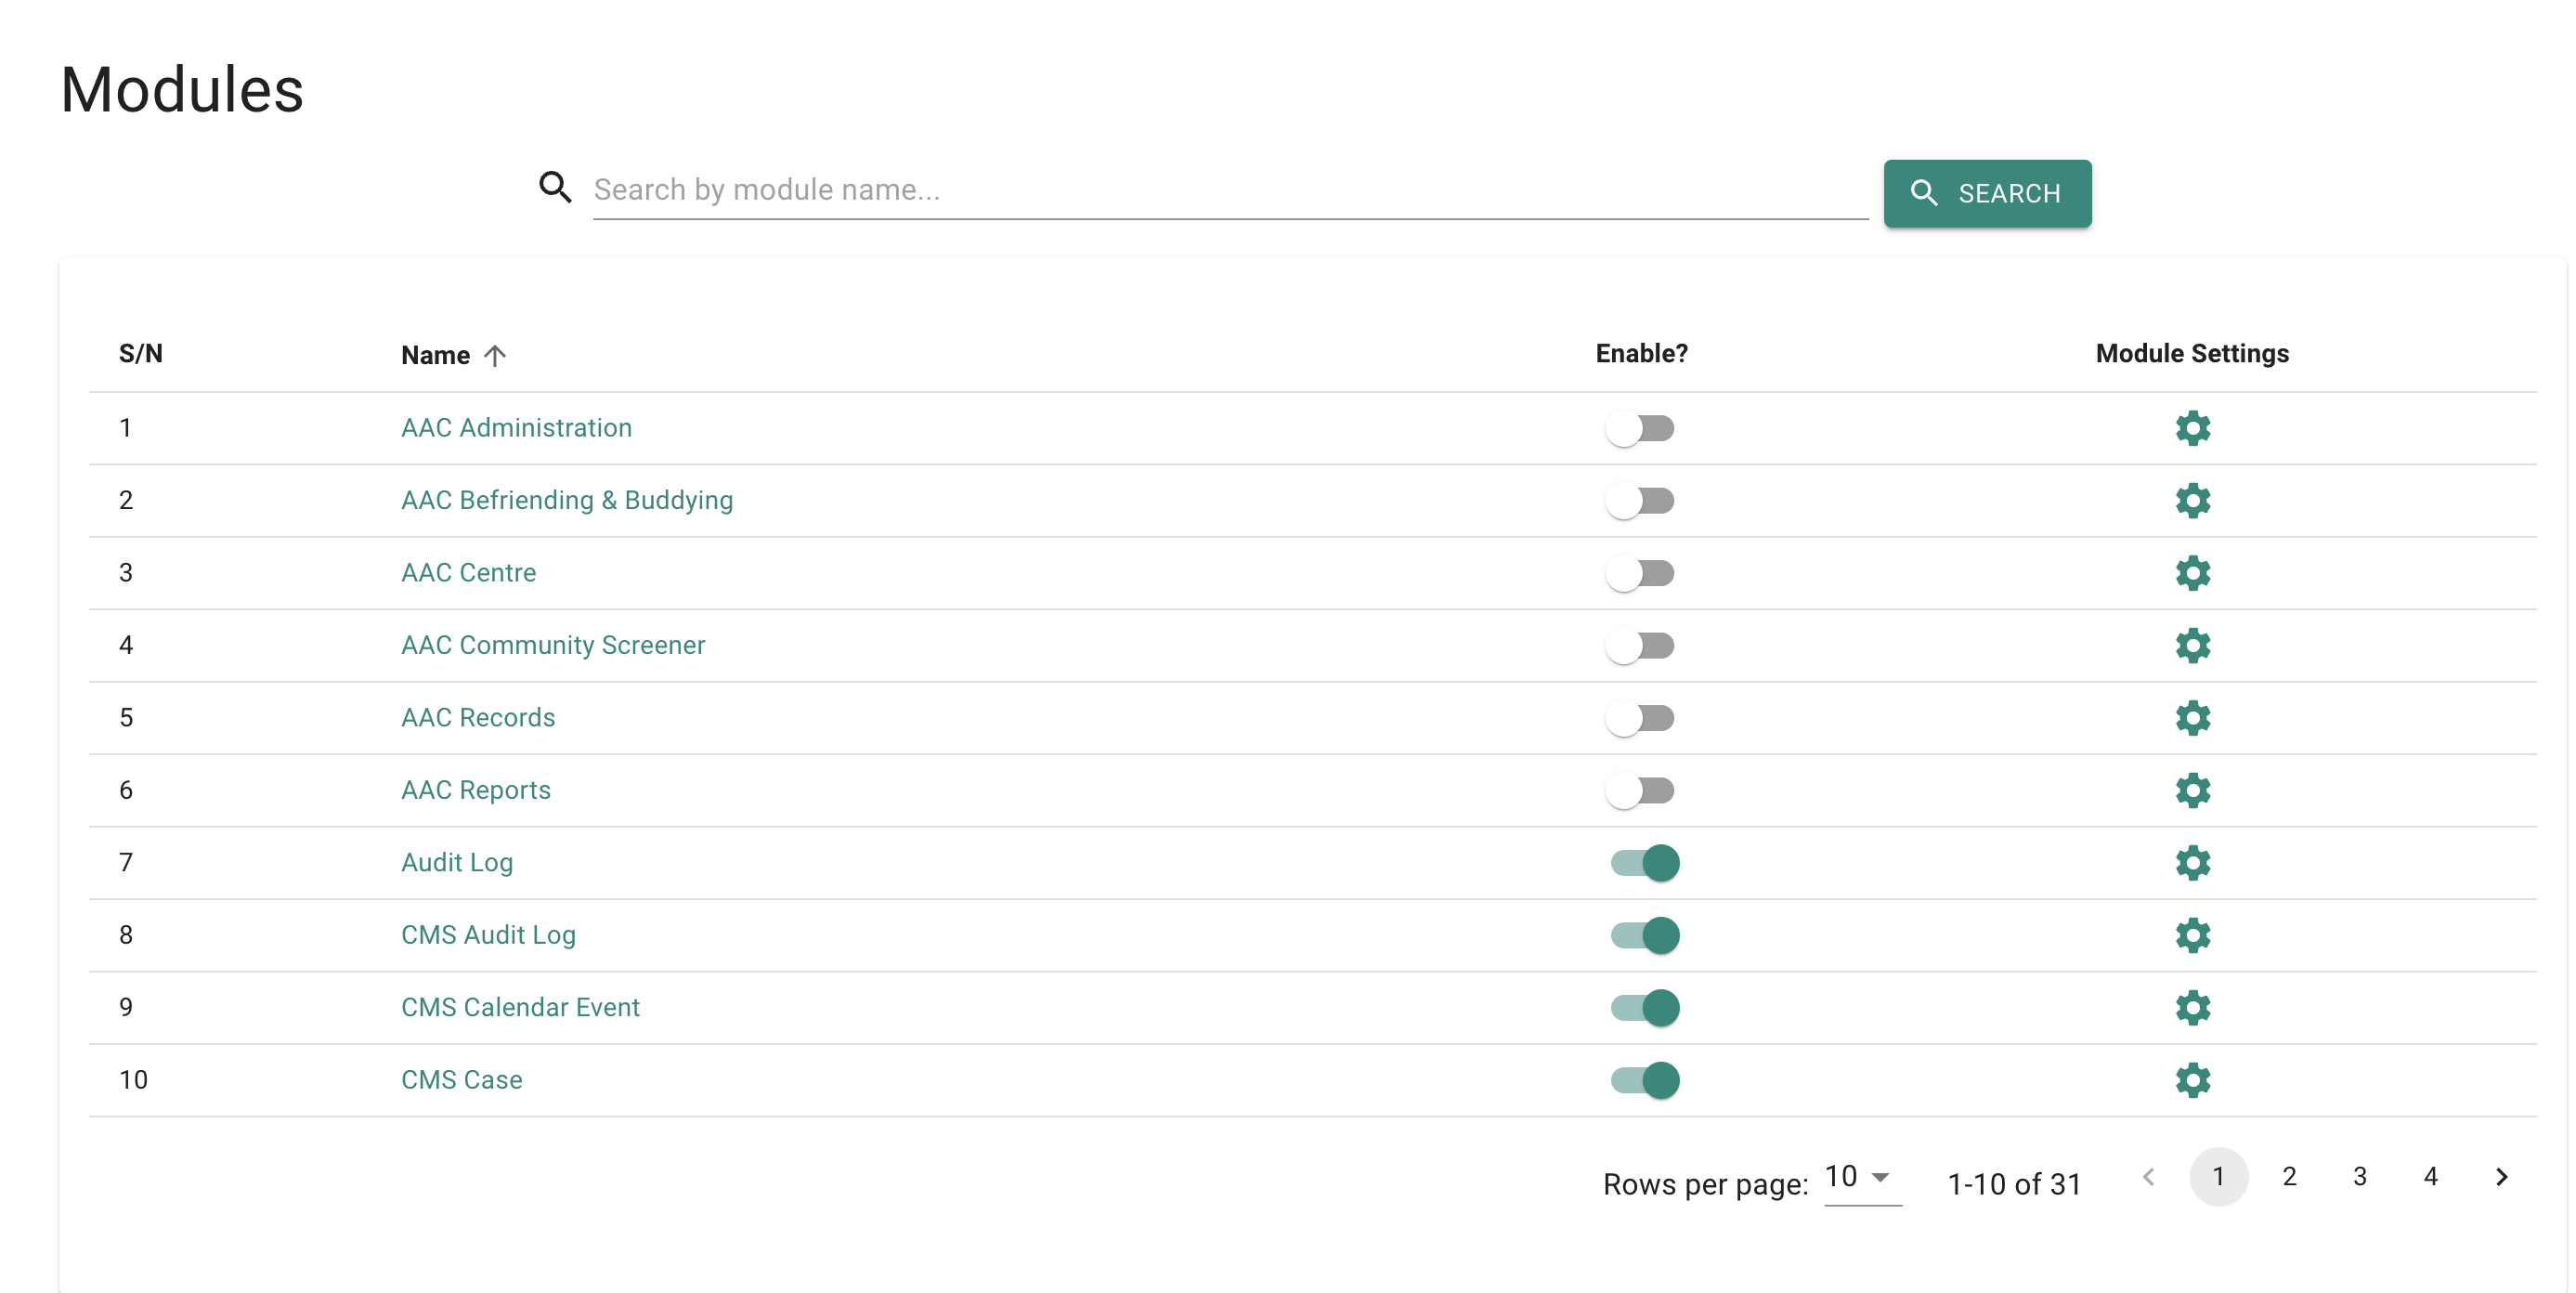
Task: Enable the AAC Administration module toggle
Action: [x=1640, y=428]
